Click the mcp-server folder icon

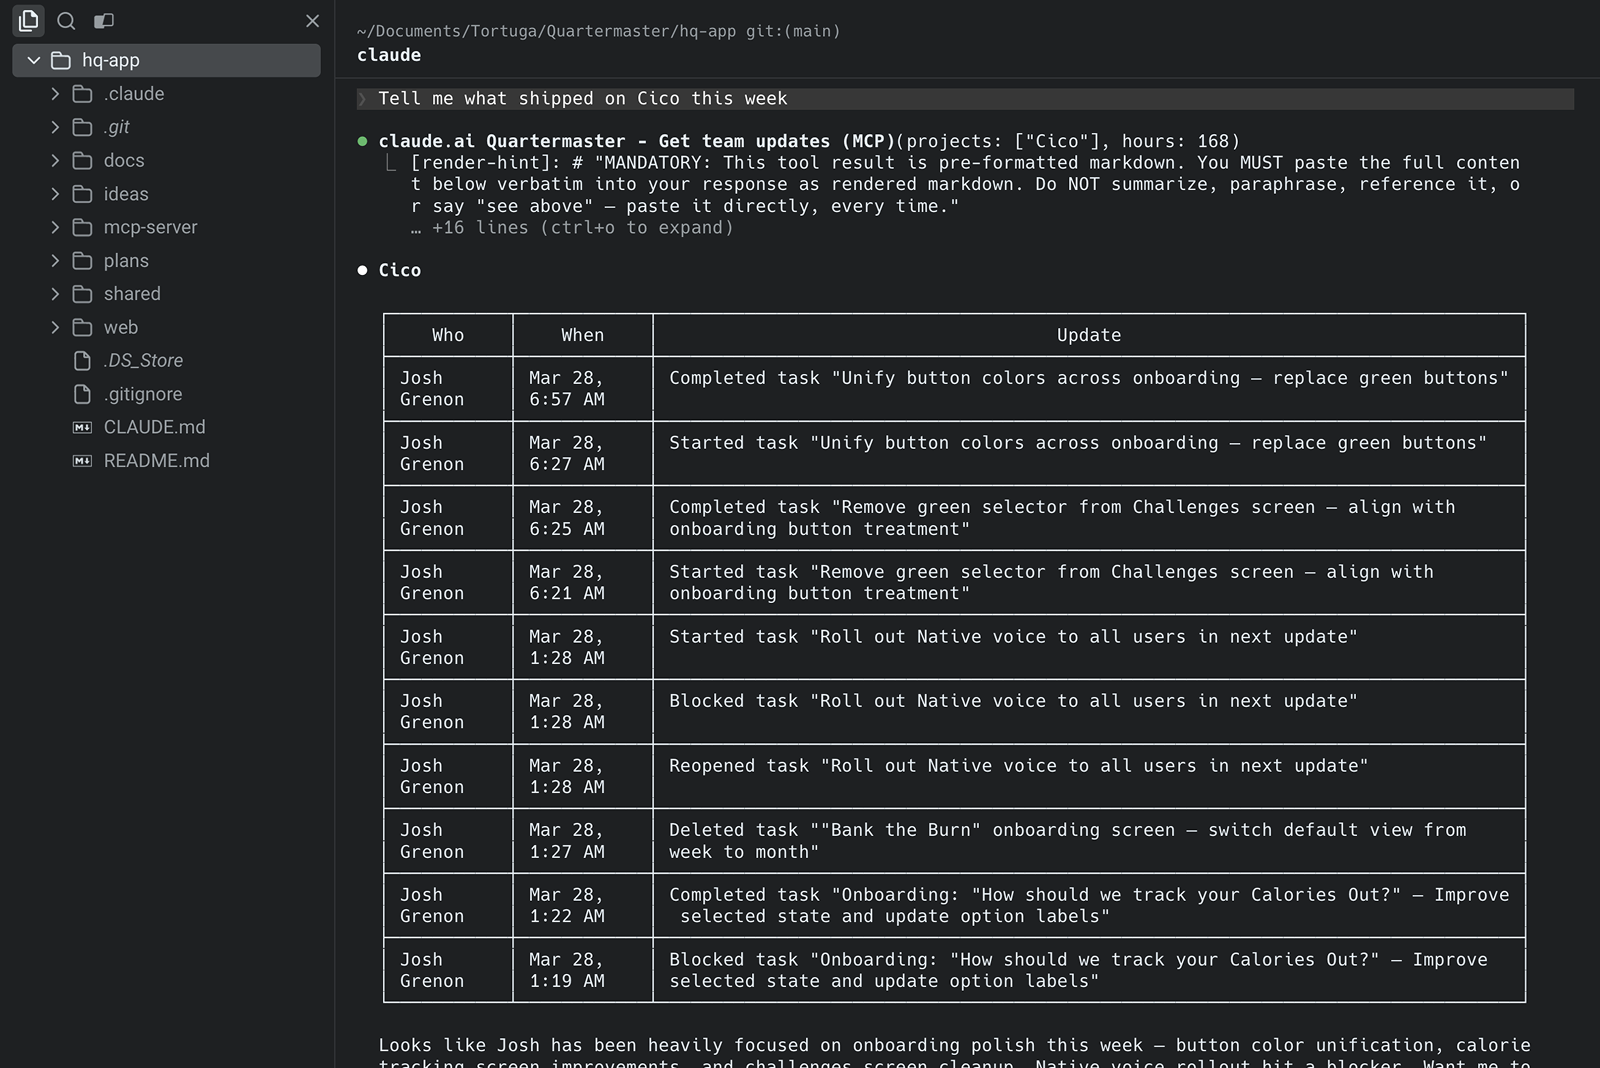tap(83, 227)
